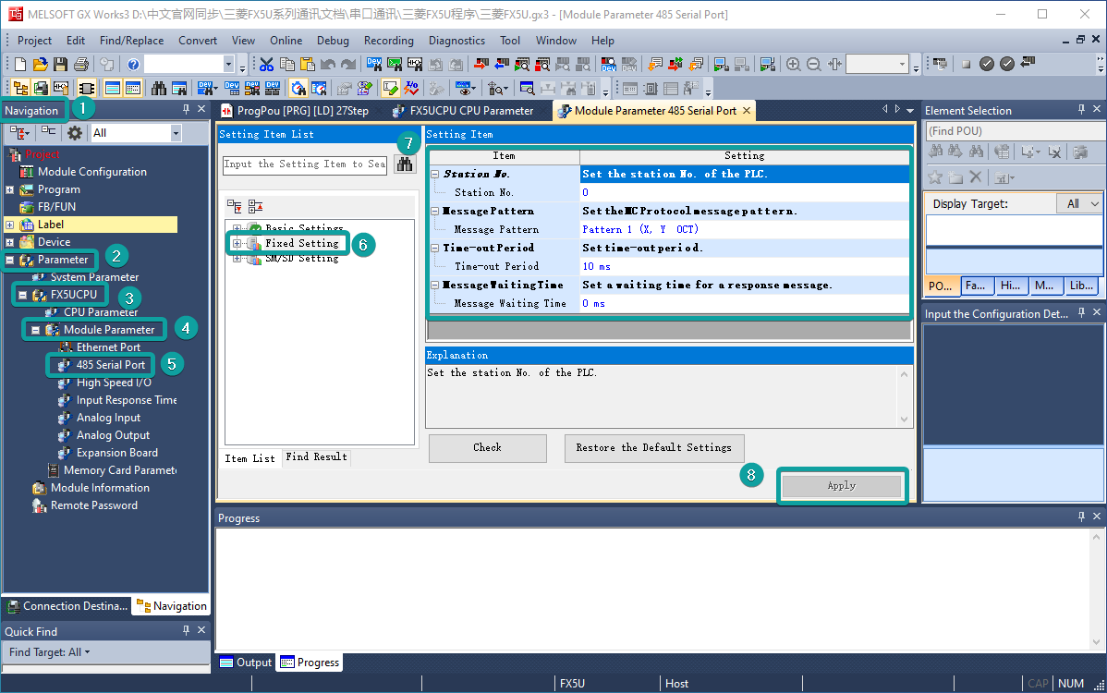Click the Cut scissors icon

(x=267, y=64)
